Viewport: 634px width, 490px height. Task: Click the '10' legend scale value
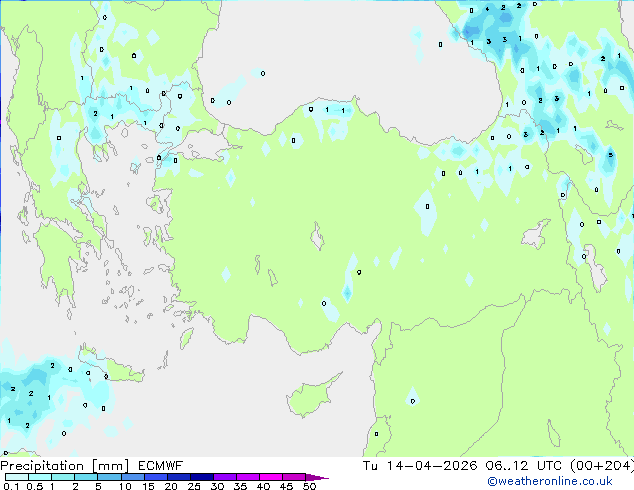[x=125, y=486]
